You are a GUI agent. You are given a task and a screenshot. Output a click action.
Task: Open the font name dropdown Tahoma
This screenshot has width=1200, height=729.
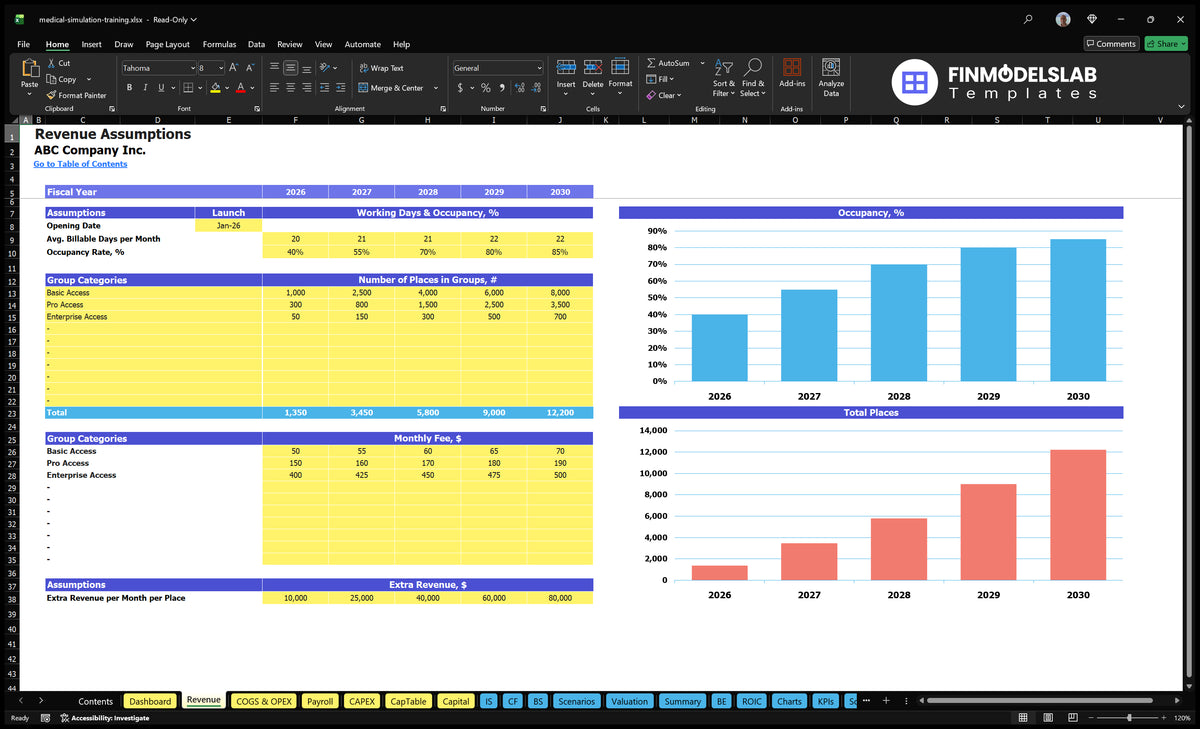pyautogui.click(x=191, y=68)
